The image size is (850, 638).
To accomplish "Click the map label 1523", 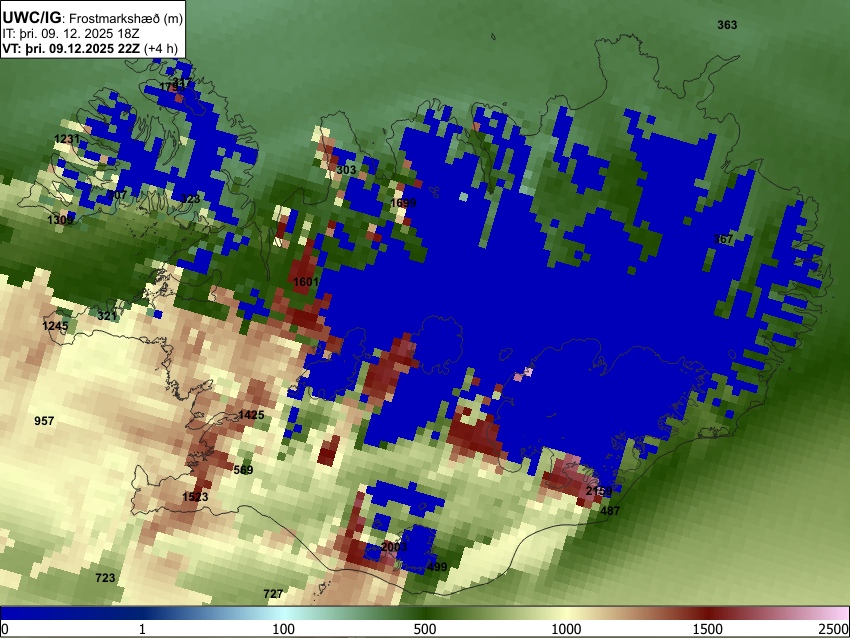I will 195,497.
